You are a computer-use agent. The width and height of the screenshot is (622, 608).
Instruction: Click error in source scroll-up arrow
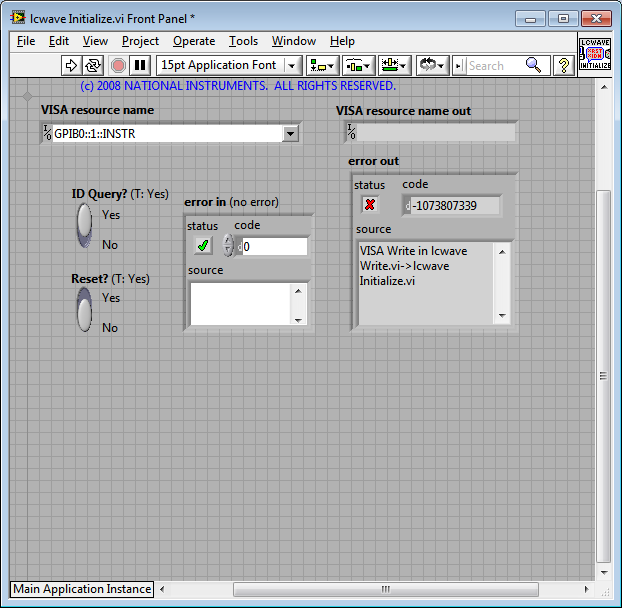click(298, 291)
